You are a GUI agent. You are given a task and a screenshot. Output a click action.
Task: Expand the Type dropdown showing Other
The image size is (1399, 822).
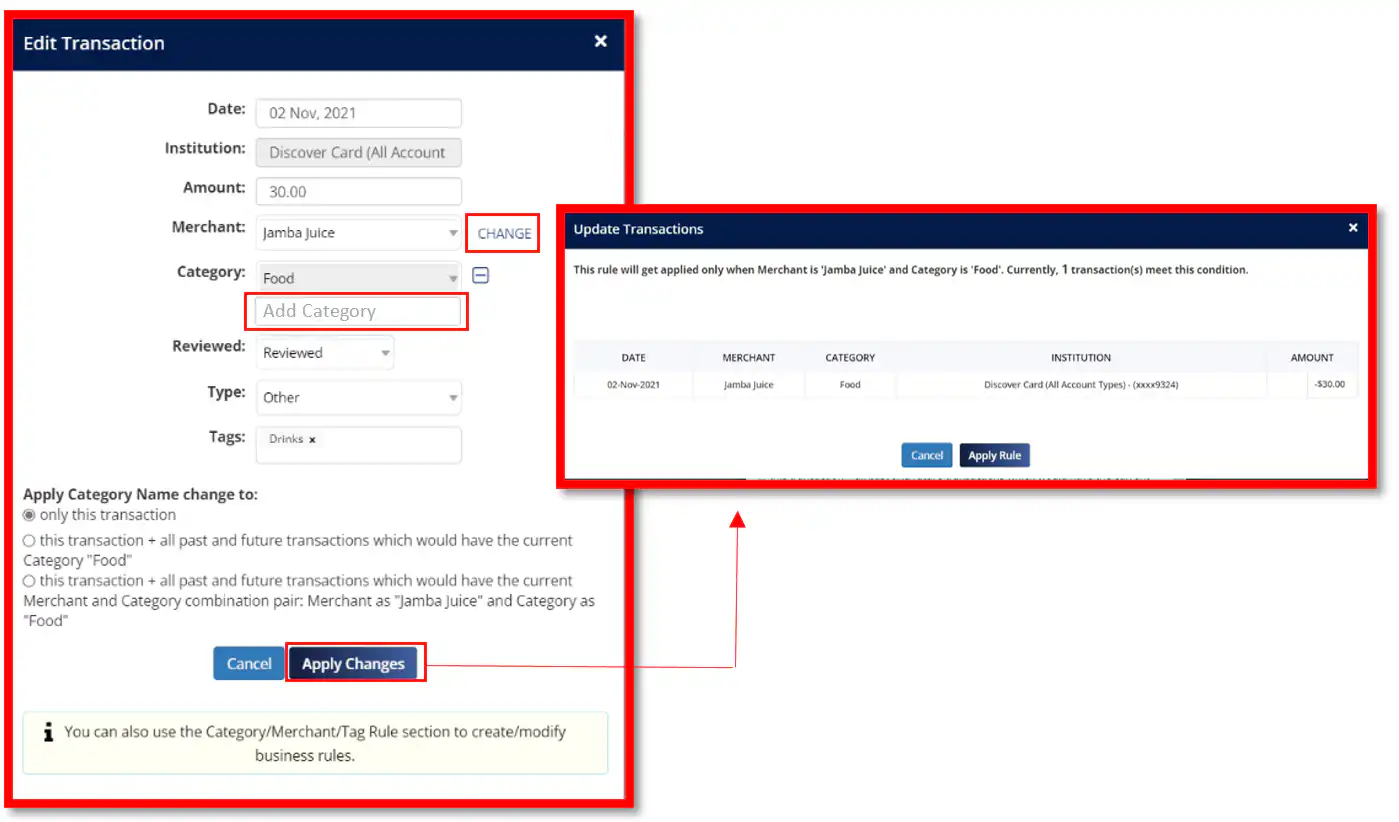coord(358,397)
